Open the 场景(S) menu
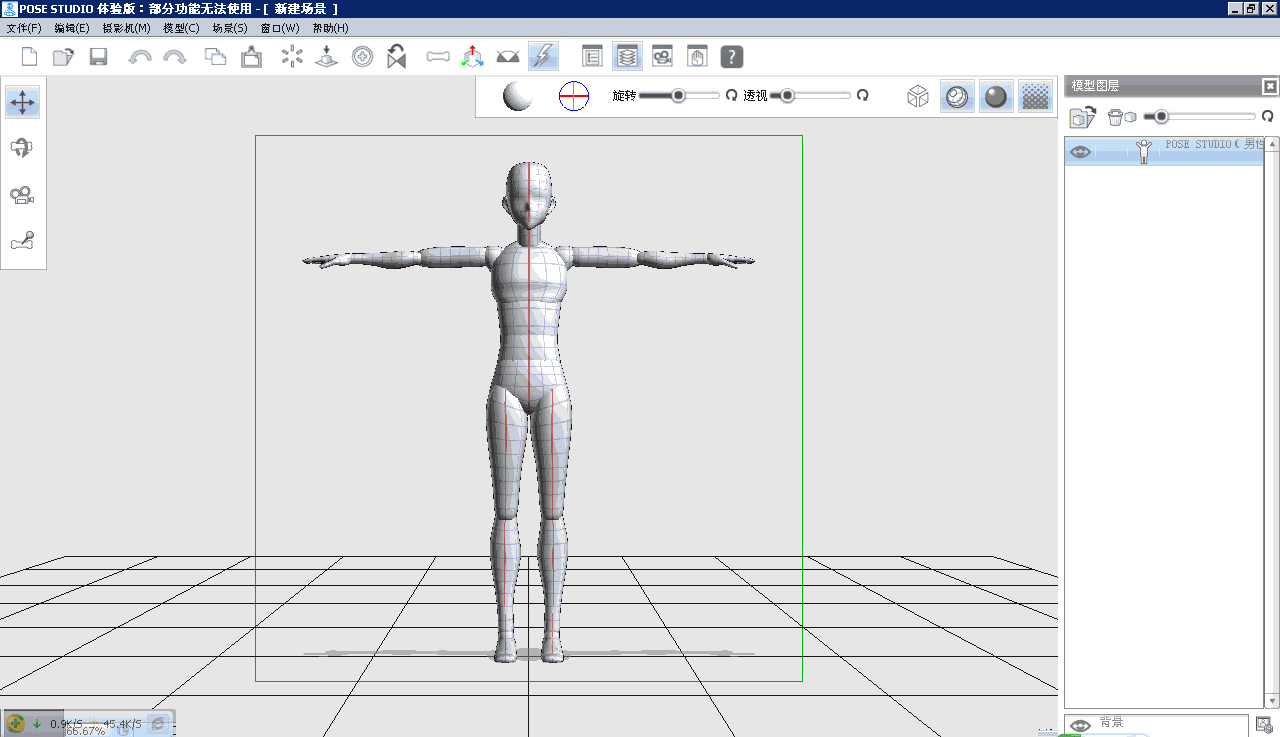 click(230, 28)
